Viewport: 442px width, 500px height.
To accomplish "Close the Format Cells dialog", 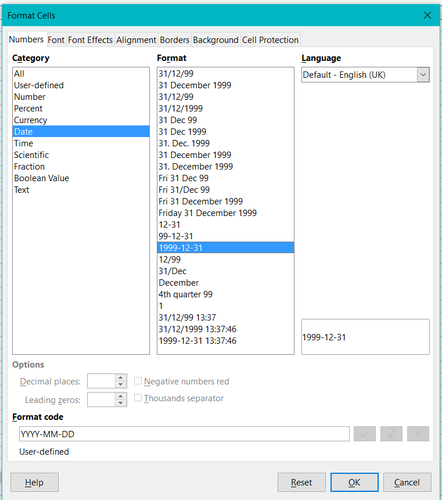I will click(x=427, y=15).
